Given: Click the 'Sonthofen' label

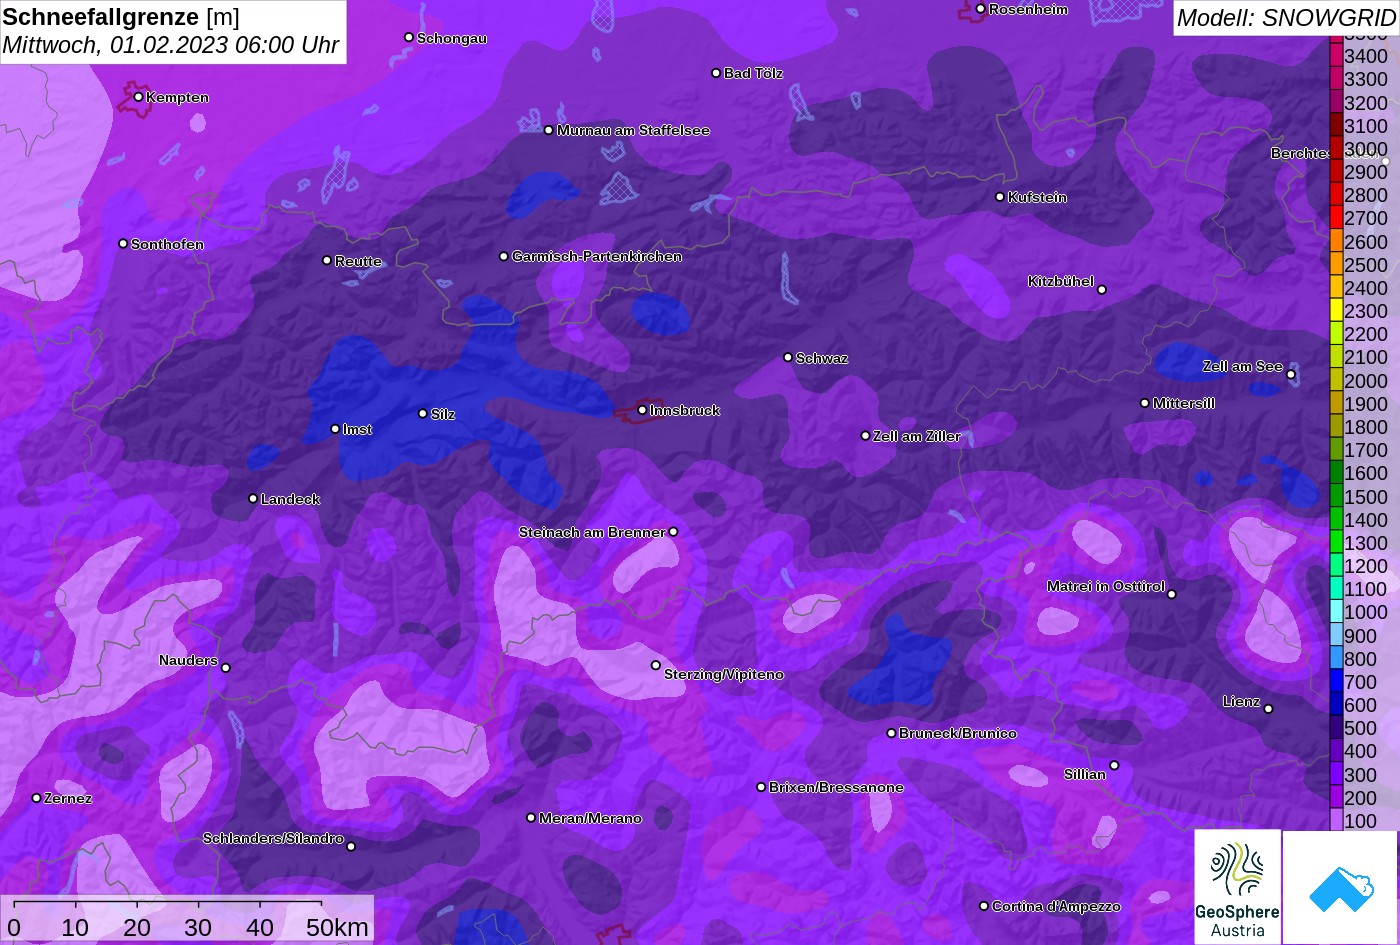Looking at the screenshot, I should tap(167, 244).
